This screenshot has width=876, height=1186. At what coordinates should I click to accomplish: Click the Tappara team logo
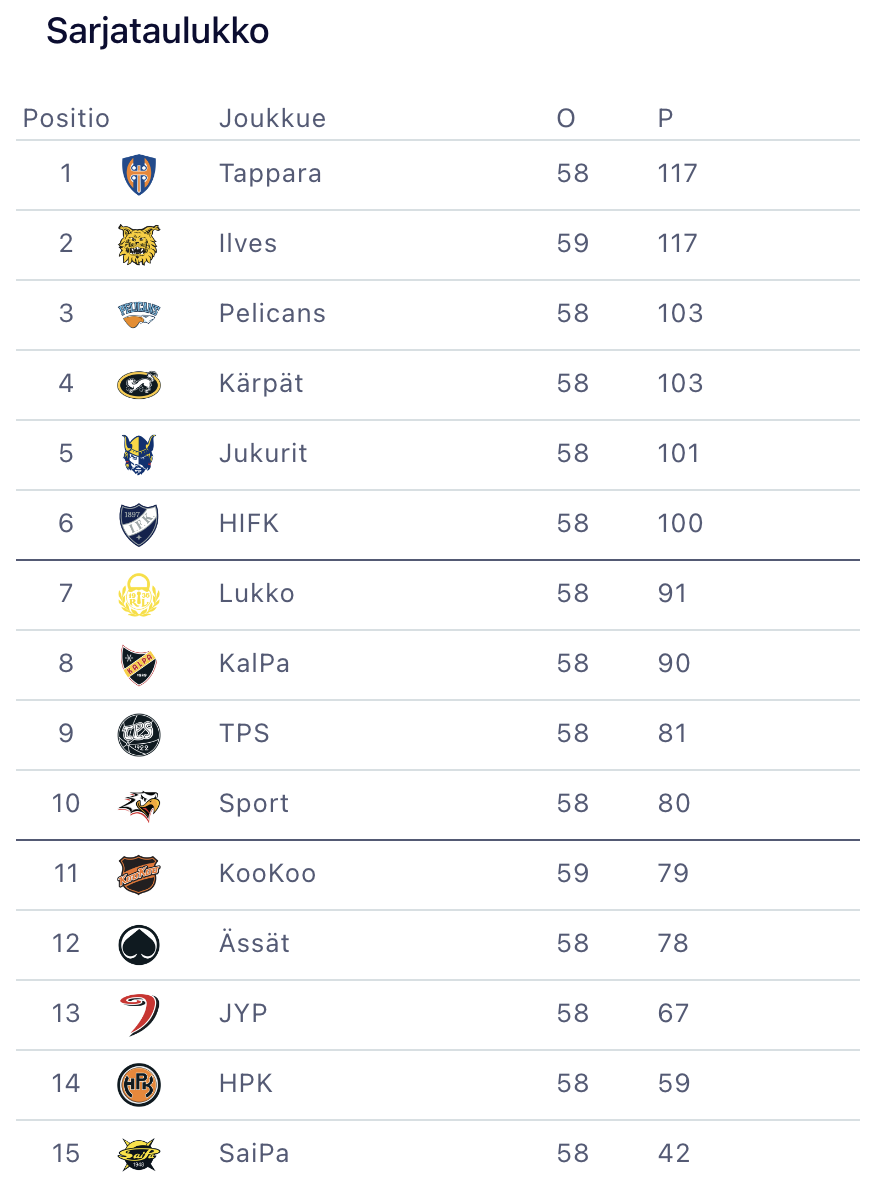pyautogui.click(x=138, y=174)
